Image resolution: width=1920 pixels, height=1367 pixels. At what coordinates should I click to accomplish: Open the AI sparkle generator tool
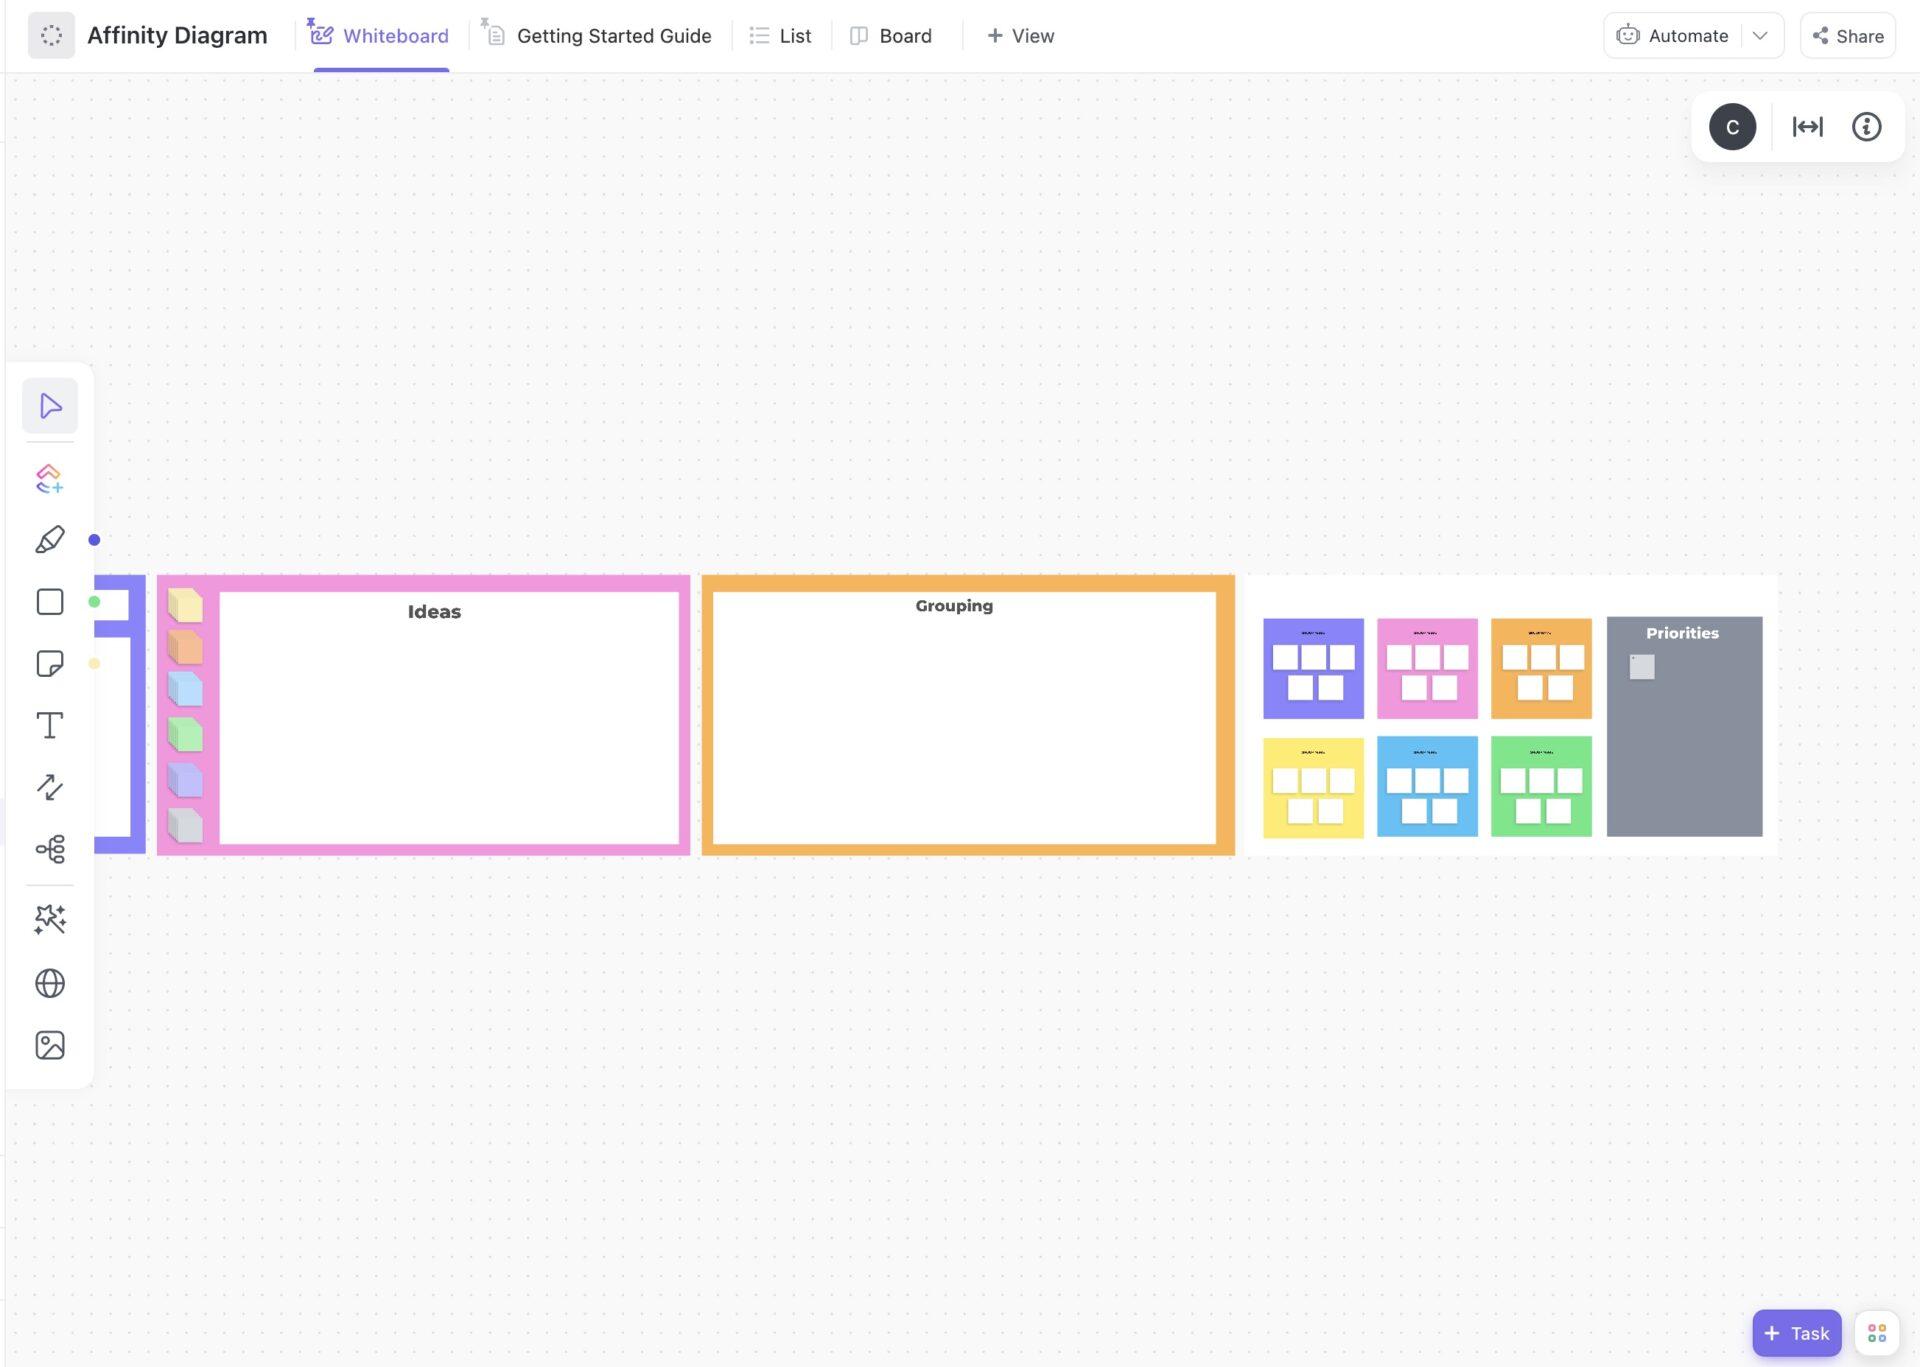tap(50, 919)
